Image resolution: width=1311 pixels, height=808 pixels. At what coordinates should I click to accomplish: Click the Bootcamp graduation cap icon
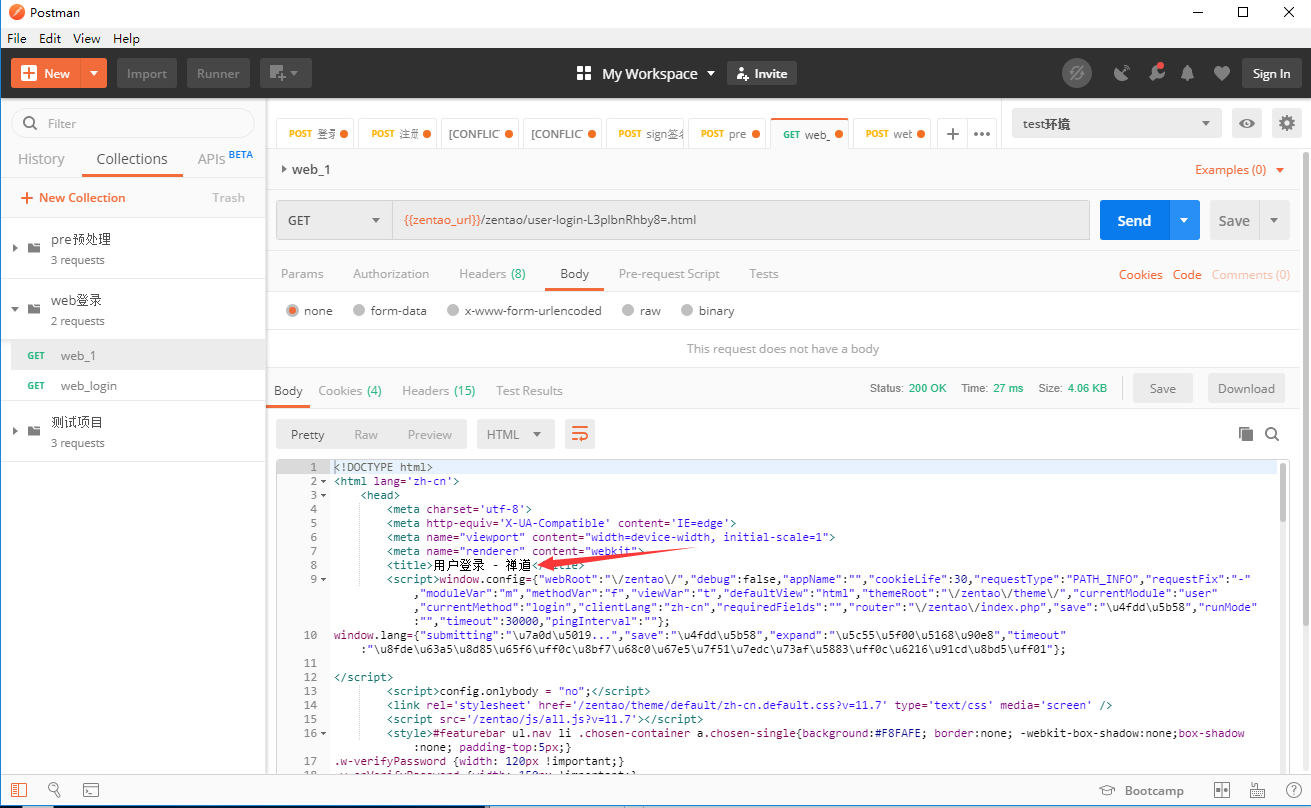(1106, 790)
